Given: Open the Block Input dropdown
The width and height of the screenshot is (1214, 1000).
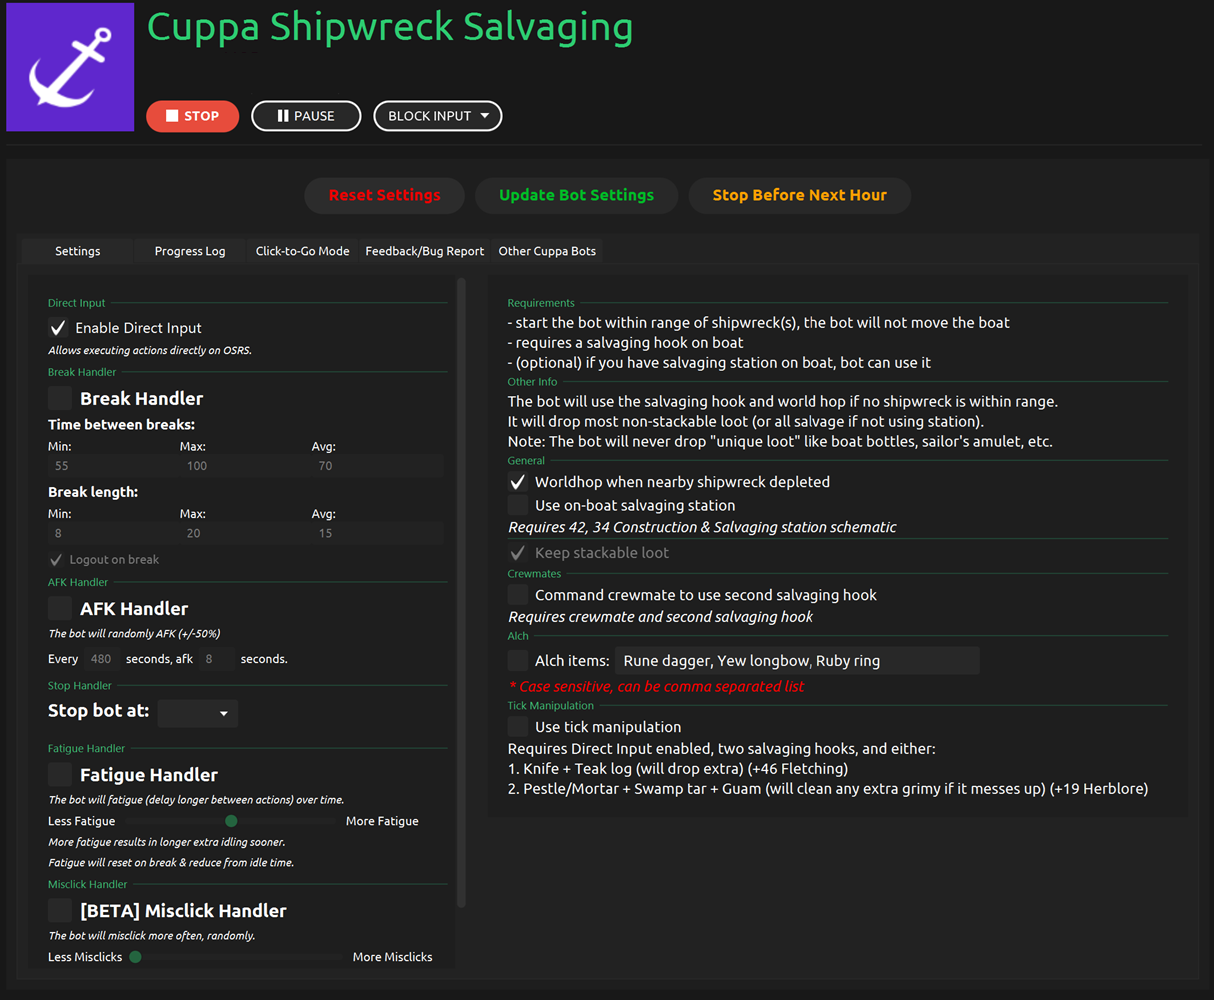Looking at the screenshot, I should (438, 116).
